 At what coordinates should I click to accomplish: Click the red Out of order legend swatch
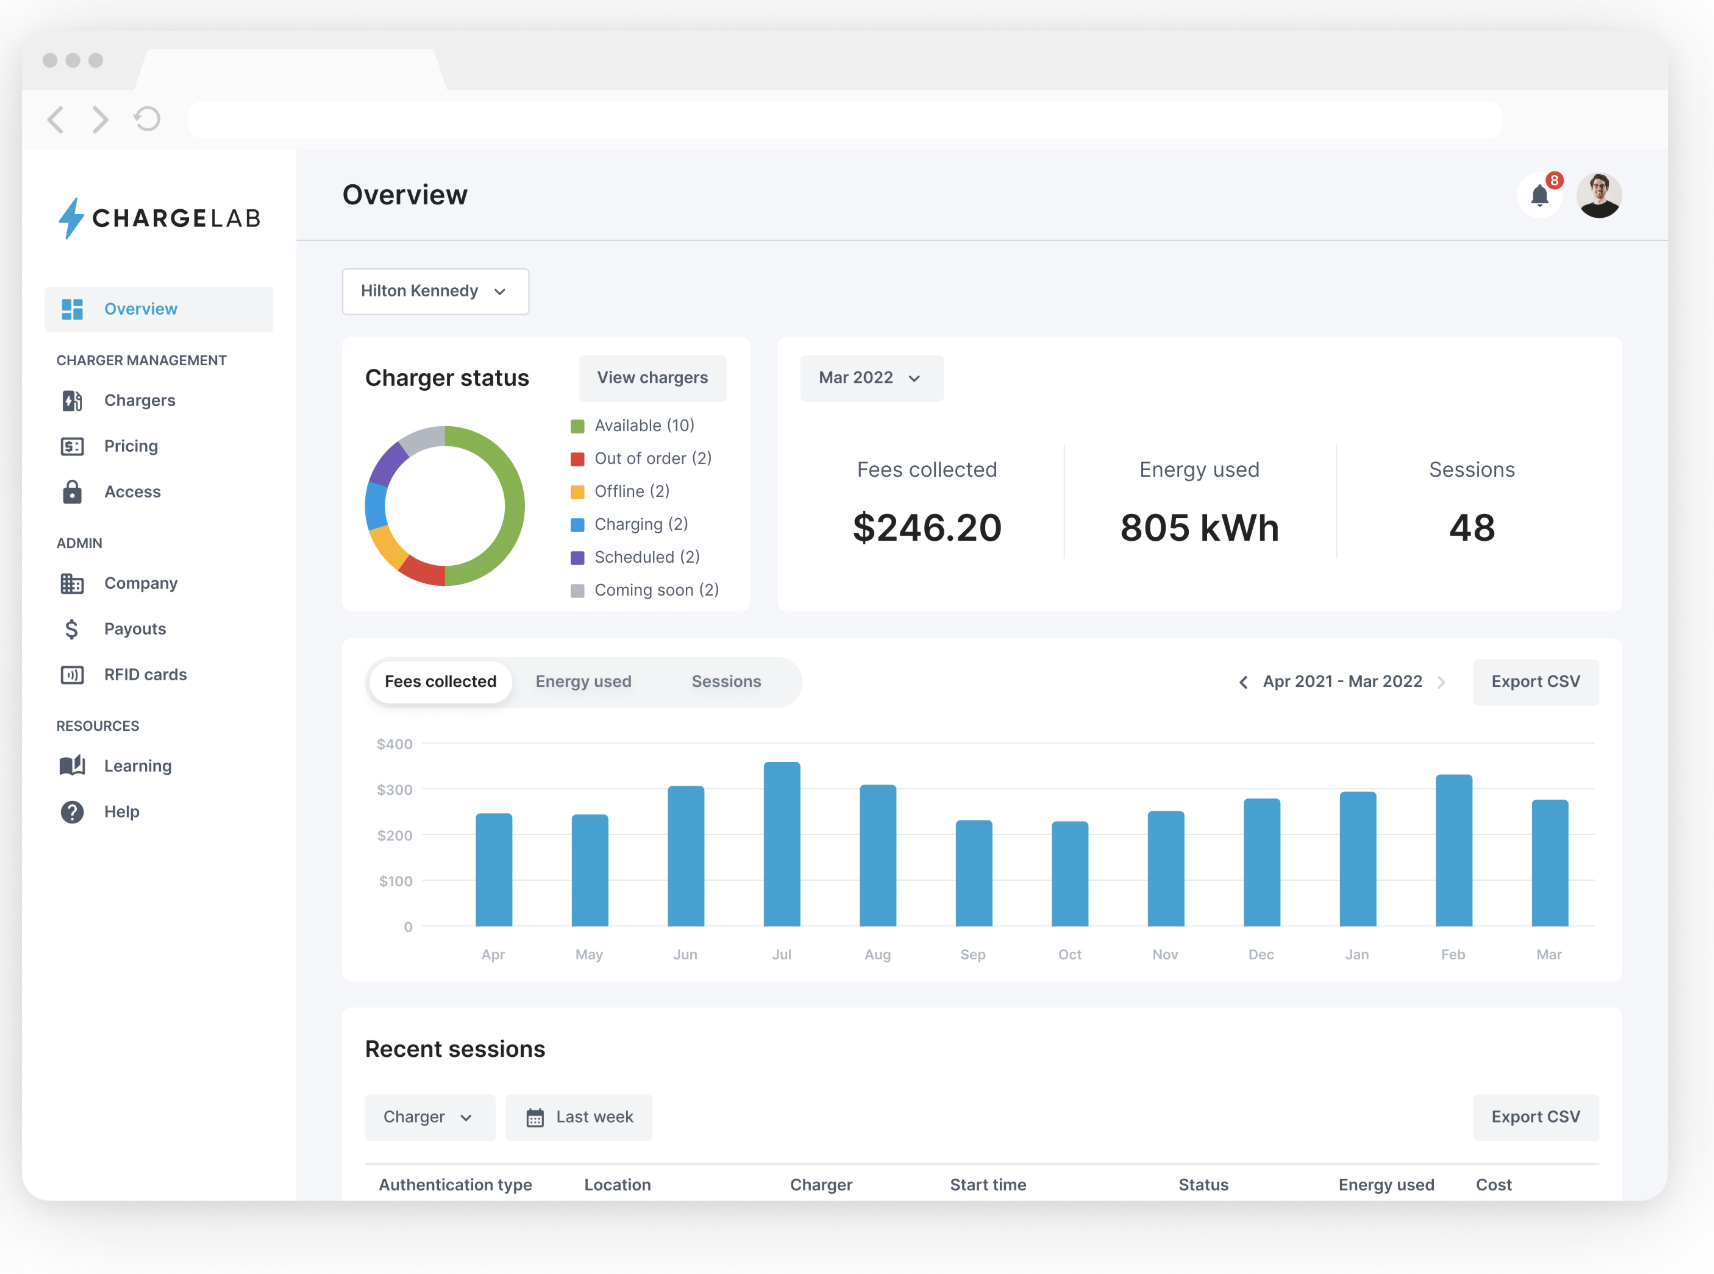pos(577,459)
